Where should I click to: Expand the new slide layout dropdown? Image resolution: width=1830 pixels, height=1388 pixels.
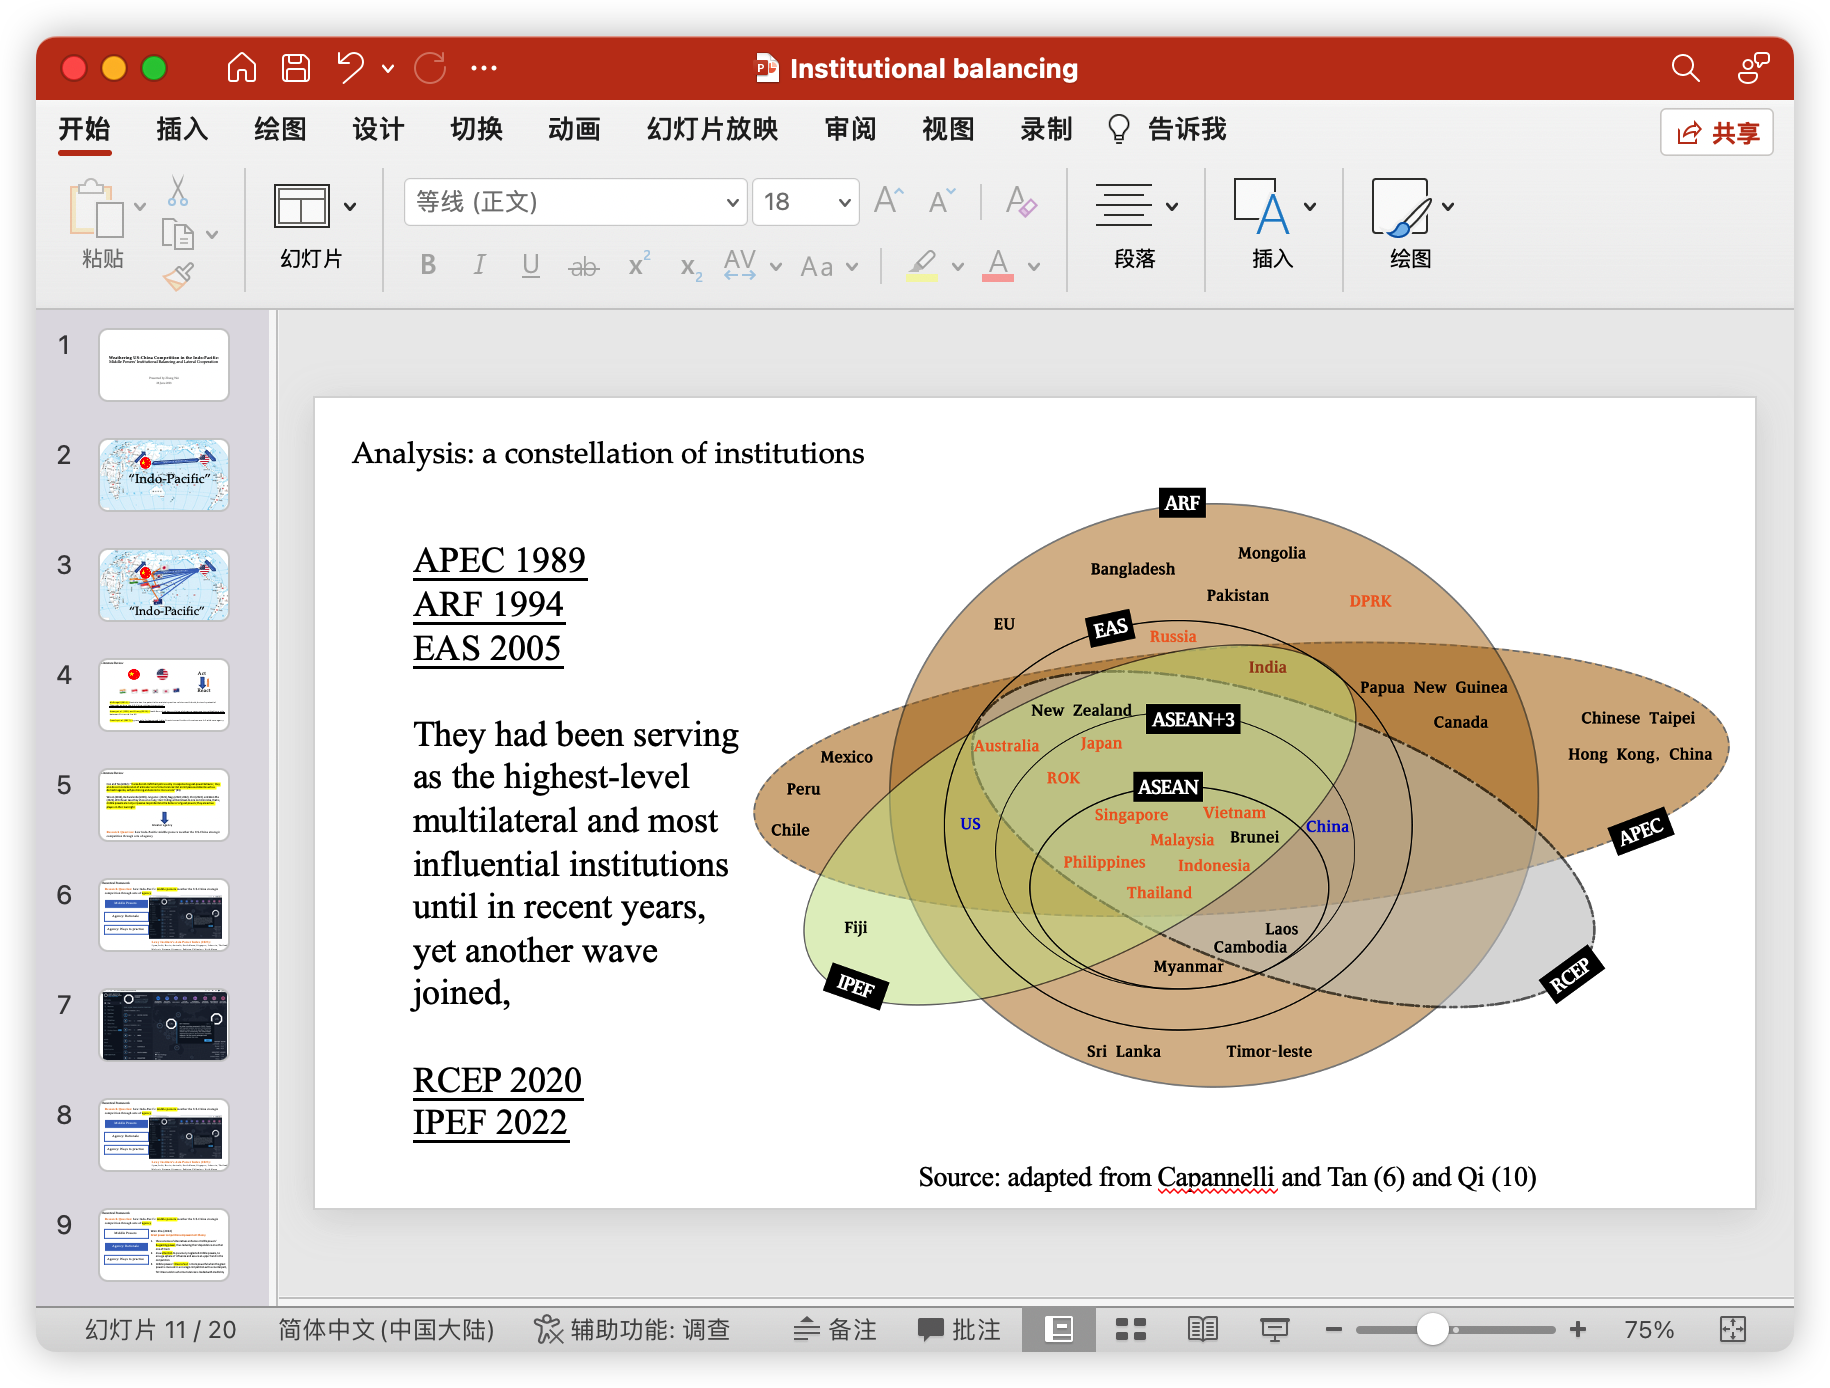[x=350, y=207]
